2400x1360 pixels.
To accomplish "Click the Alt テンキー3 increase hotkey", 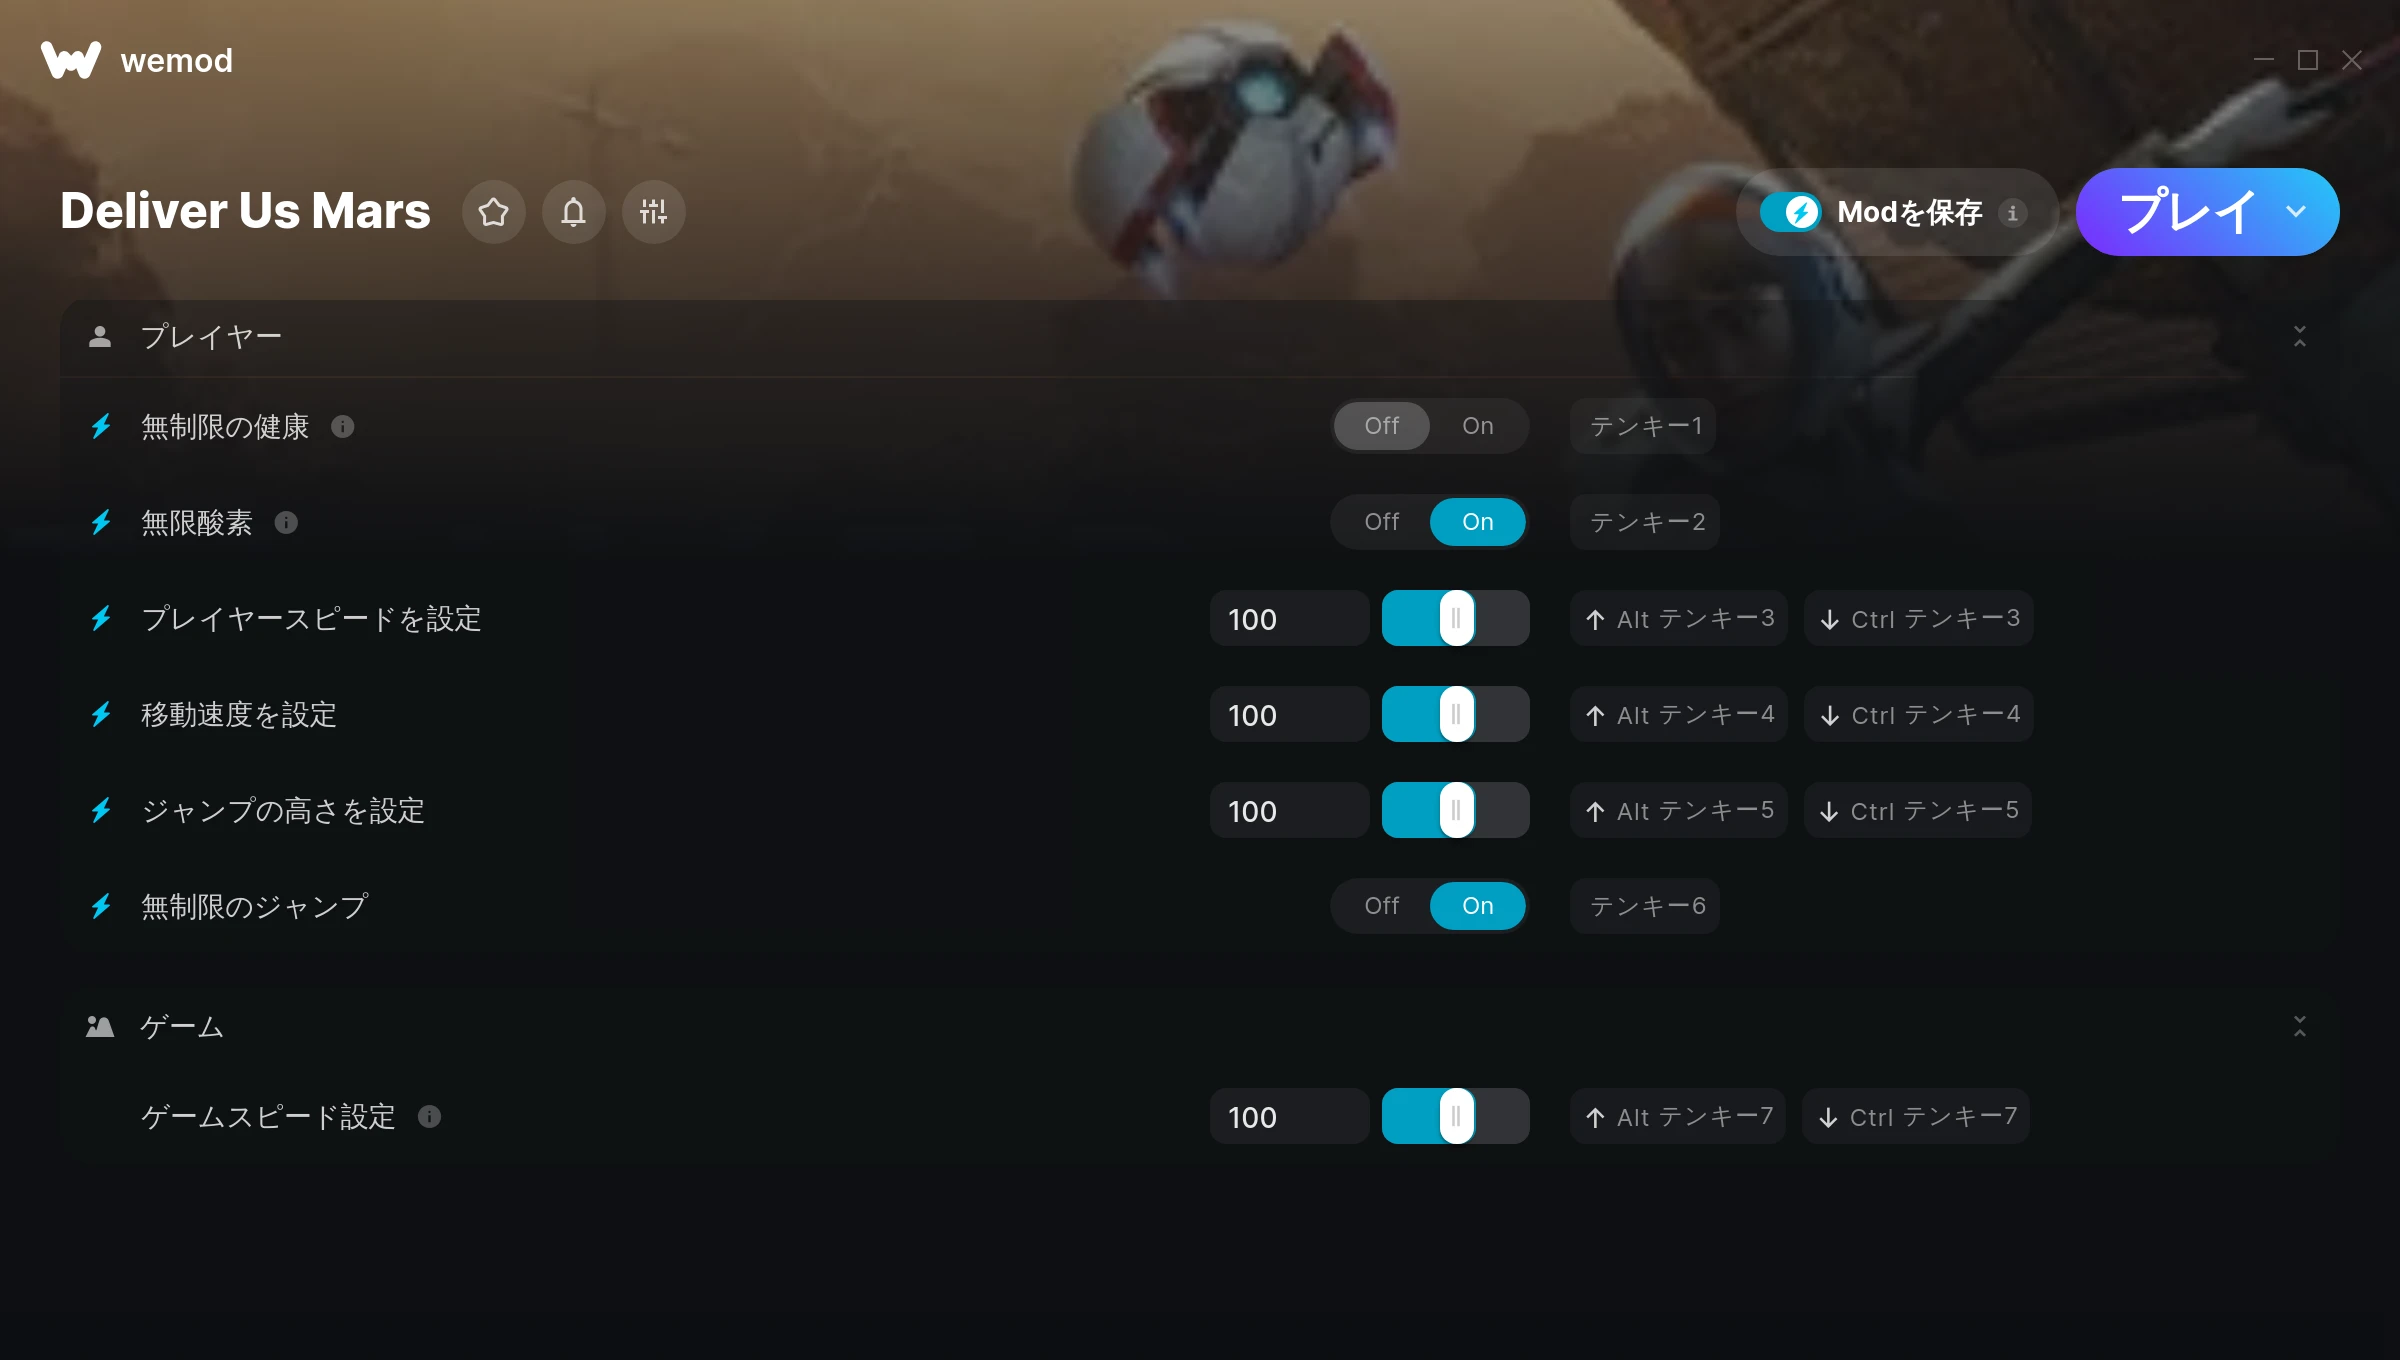I will pos(1679,618).
